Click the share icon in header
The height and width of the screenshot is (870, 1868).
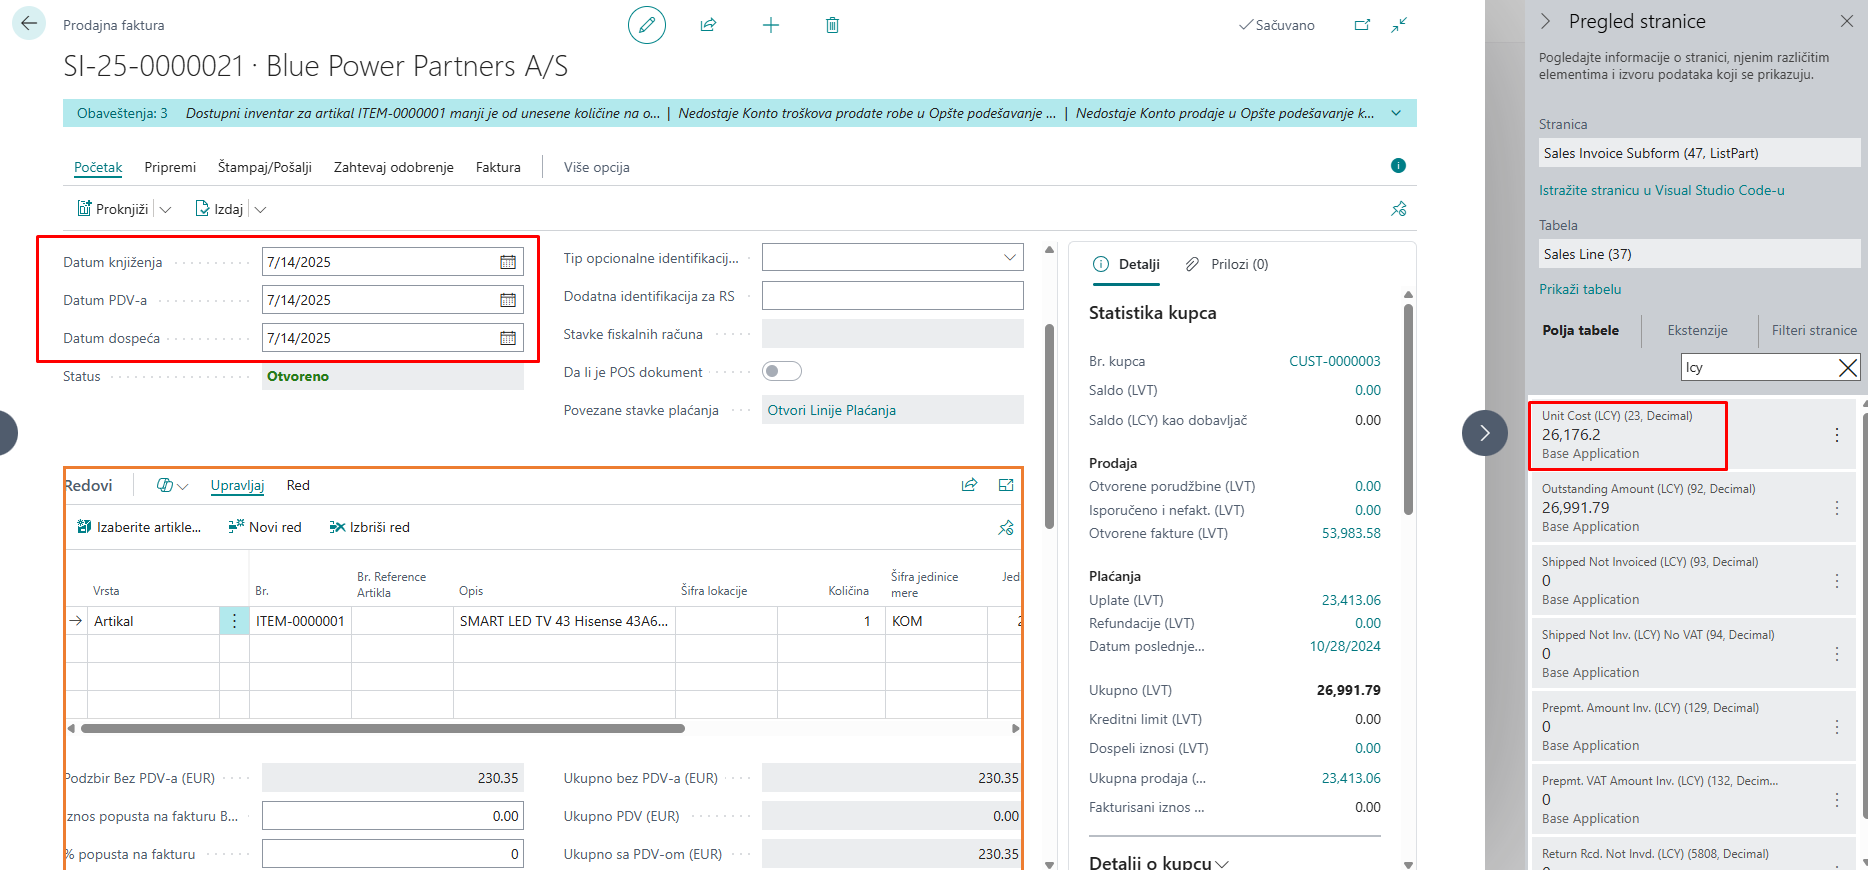click(708, 25)
